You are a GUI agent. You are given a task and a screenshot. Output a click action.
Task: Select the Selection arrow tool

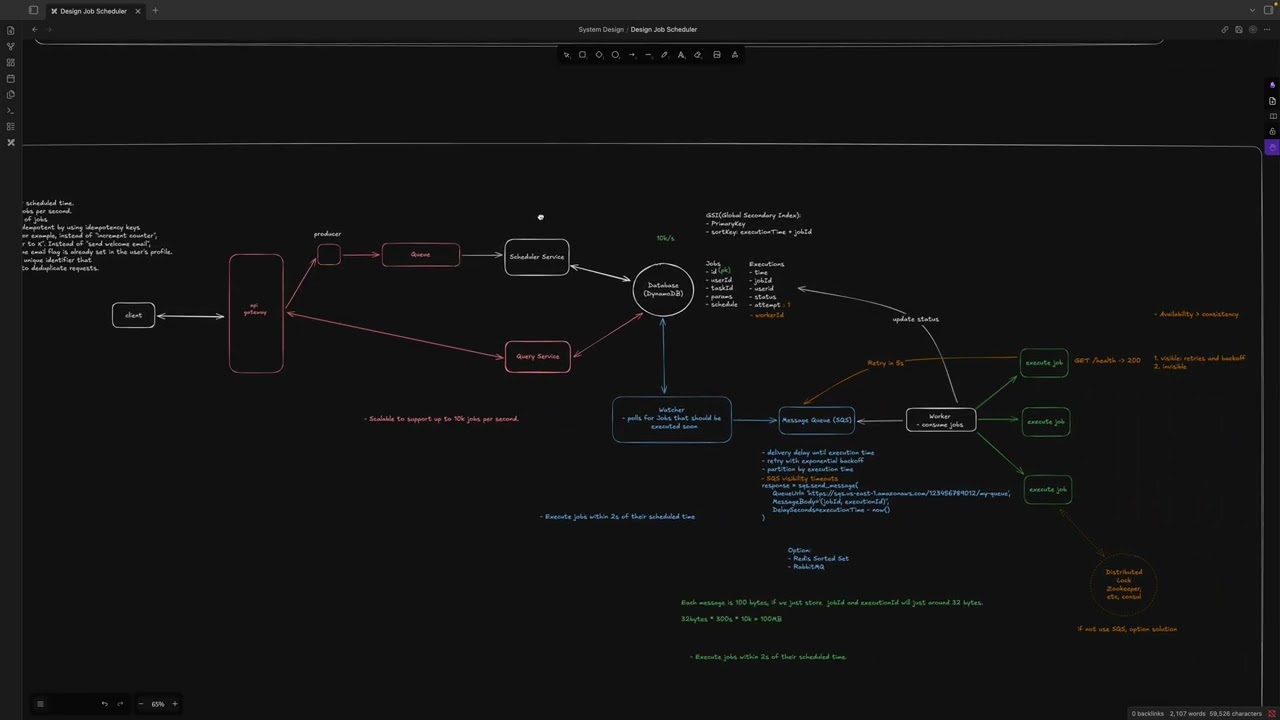pyautogui.click(x=566, y=55)
